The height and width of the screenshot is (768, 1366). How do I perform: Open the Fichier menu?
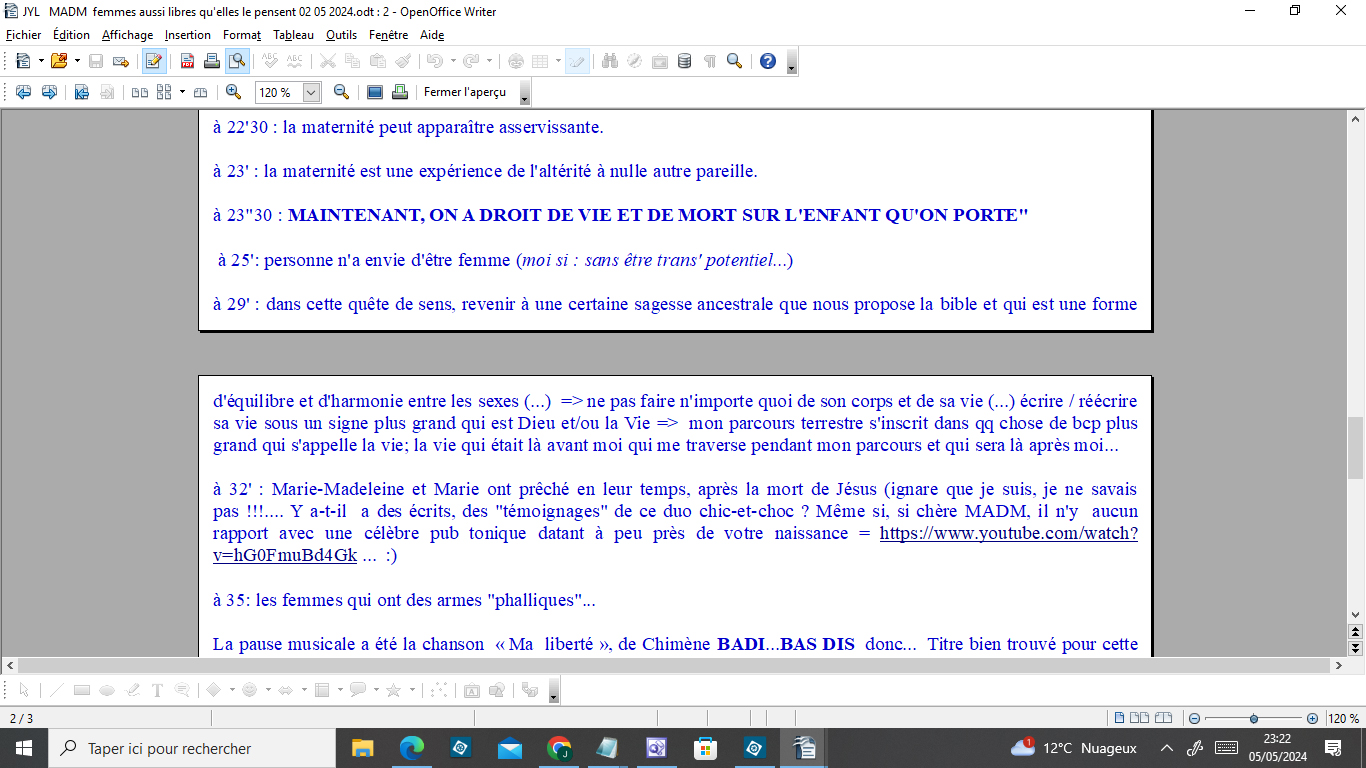pos(24,35)
